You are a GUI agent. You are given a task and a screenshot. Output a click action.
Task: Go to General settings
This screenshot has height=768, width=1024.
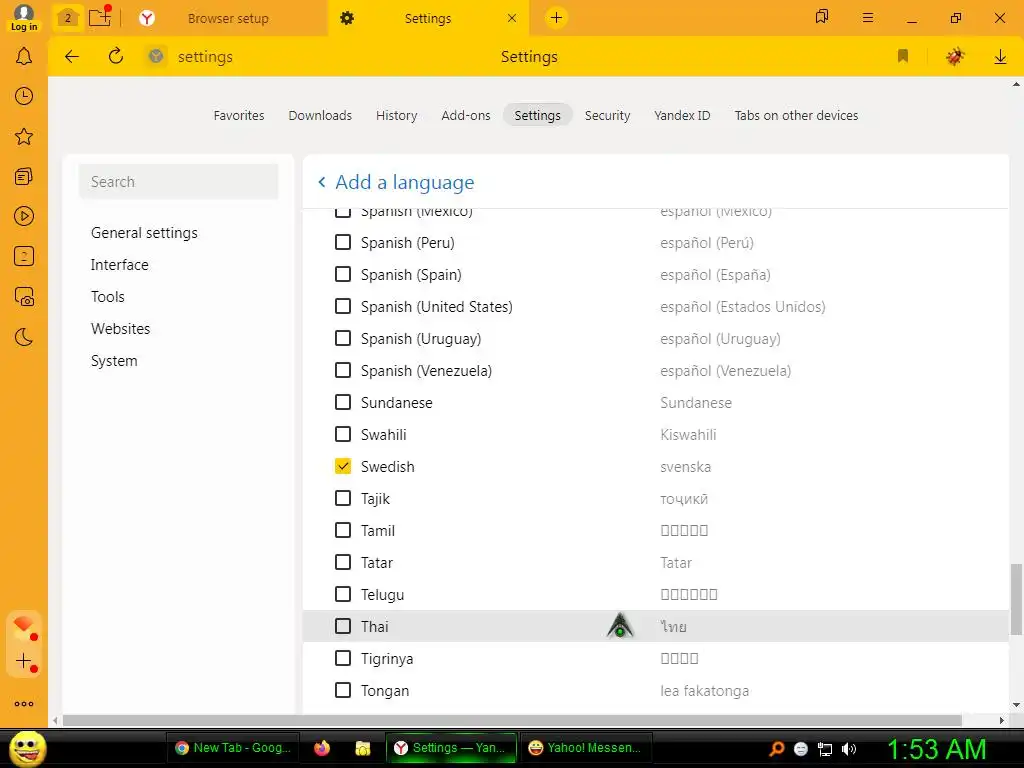(144, 232)
